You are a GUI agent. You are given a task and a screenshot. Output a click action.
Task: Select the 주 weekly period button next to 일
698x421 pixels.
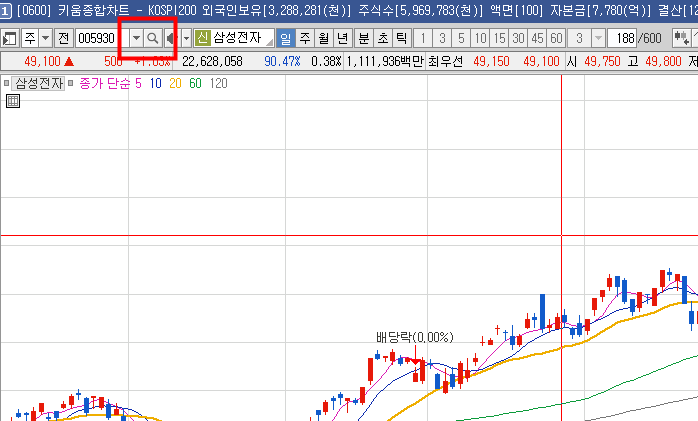pyautogui.click(x=304, y=39)
